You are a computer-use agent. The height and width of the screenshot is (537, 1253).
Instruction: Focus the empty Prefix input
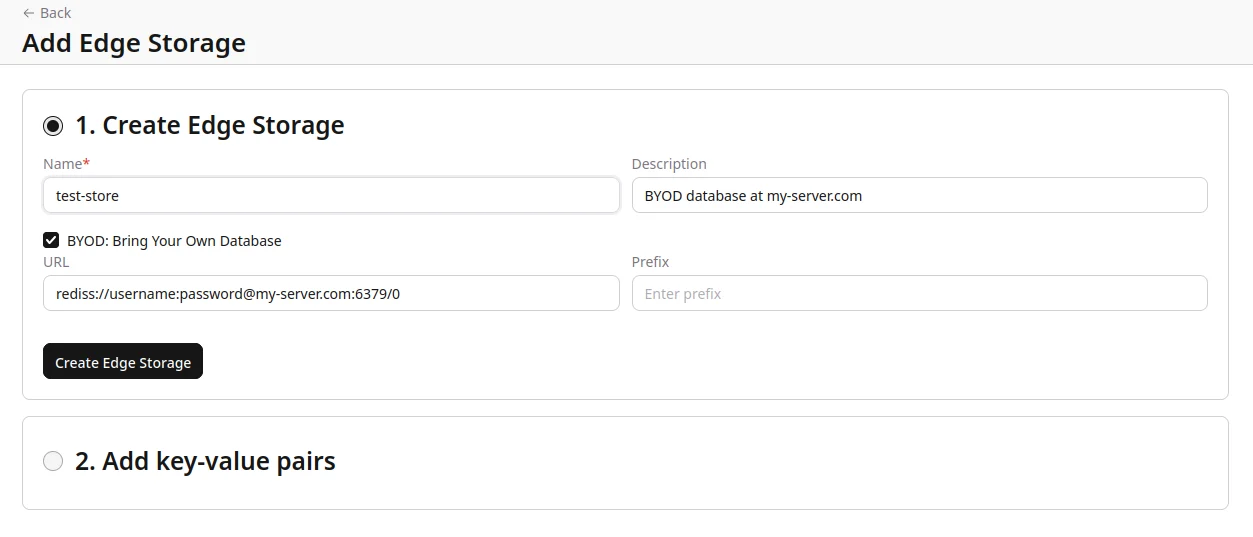(920, 293)
